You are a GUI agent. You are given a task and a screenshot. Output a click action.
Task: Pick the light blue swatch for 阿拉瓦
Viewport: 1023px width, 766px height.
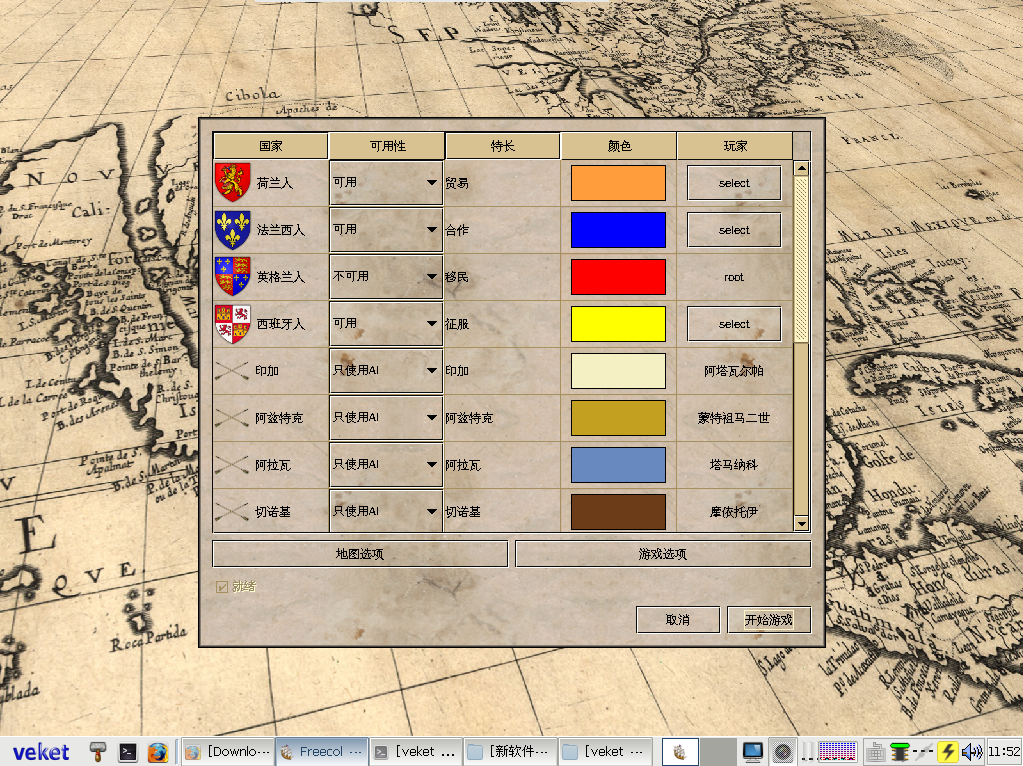click(x=618, y=465)
